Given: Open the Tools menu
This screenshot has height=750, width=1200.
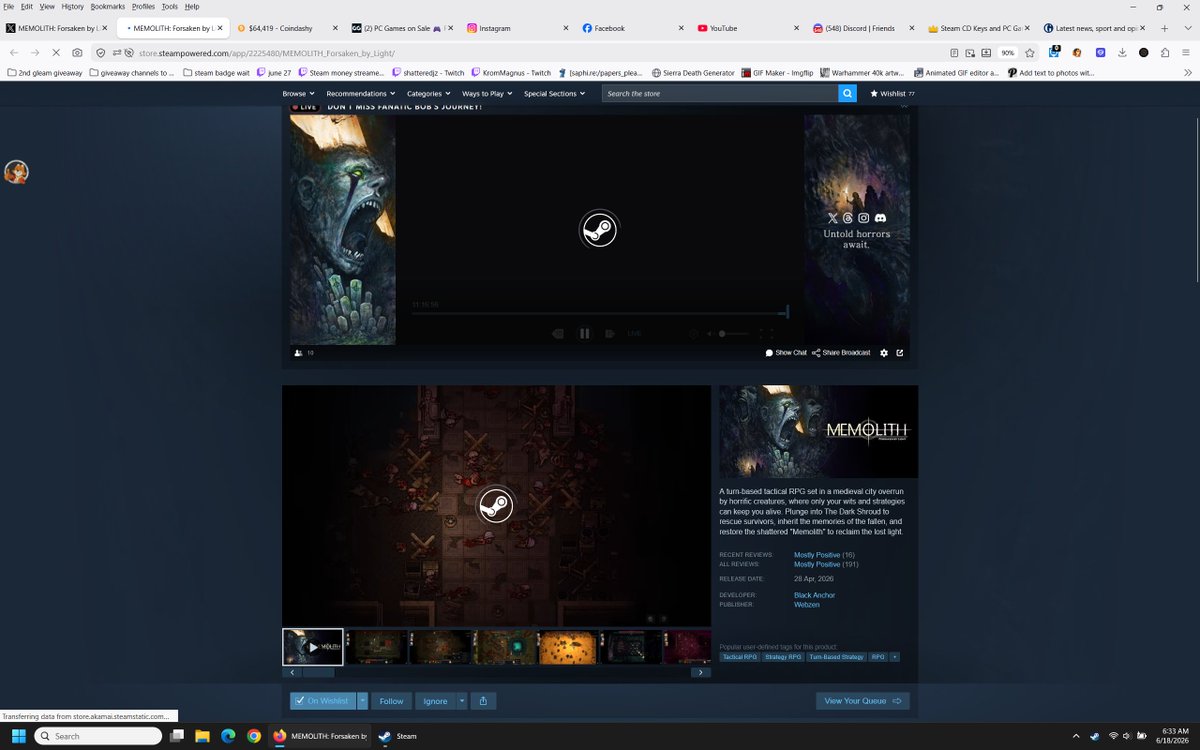Looking at the screenshot, I should [x=169, y=6].
